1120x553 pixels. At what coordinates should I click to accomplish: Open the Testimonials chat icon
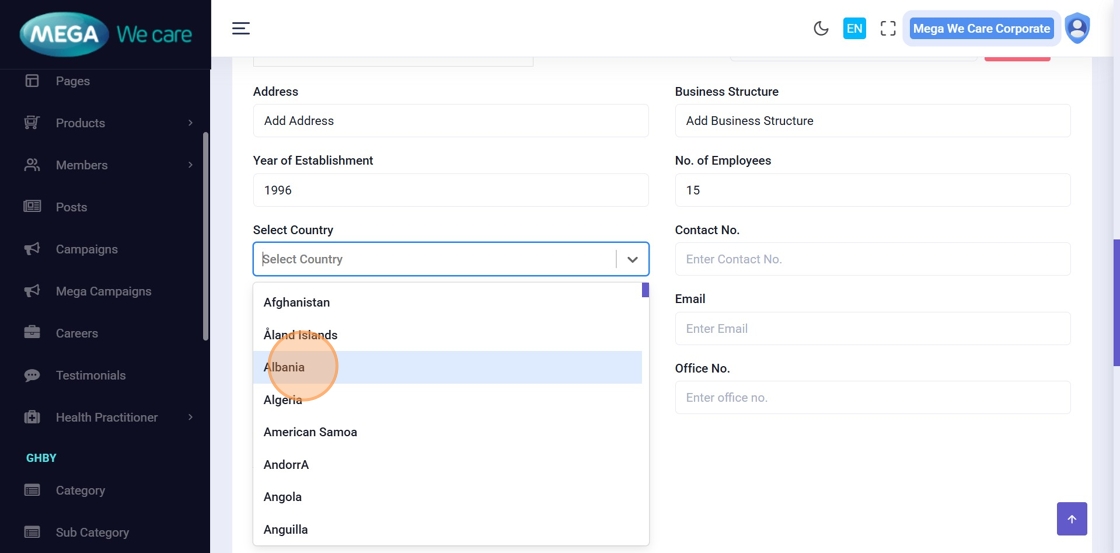point(32,375)
